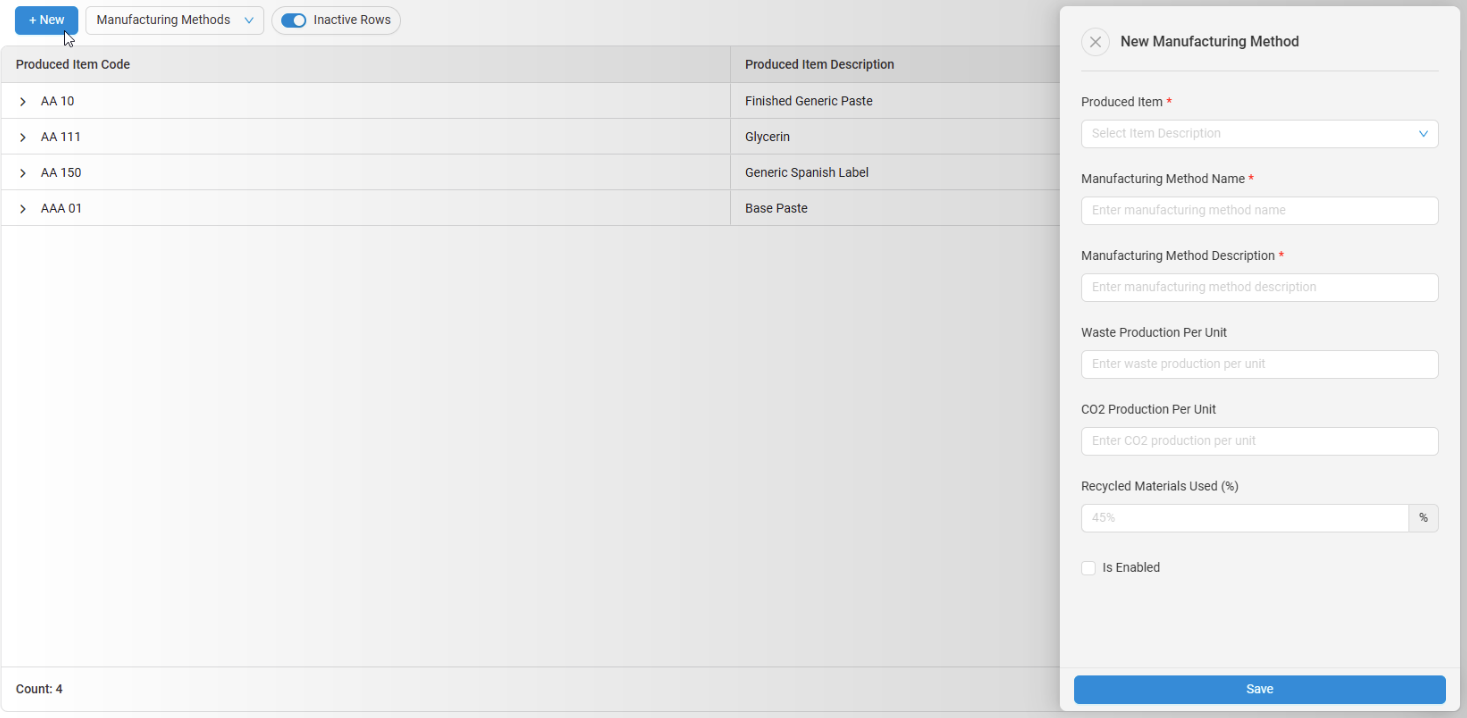Click the percent sign addon icon
Screen dimensions: 1467x718
pyautogui.click(x=1423, y=518)
